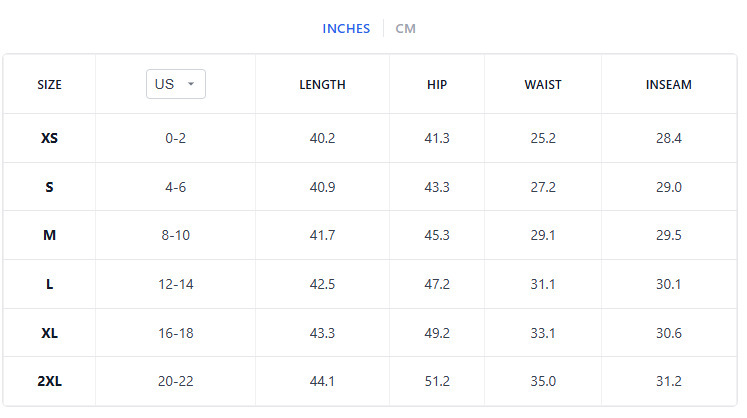
Task: Click the 2XL waist value 35.0
Action: point(543,381)
